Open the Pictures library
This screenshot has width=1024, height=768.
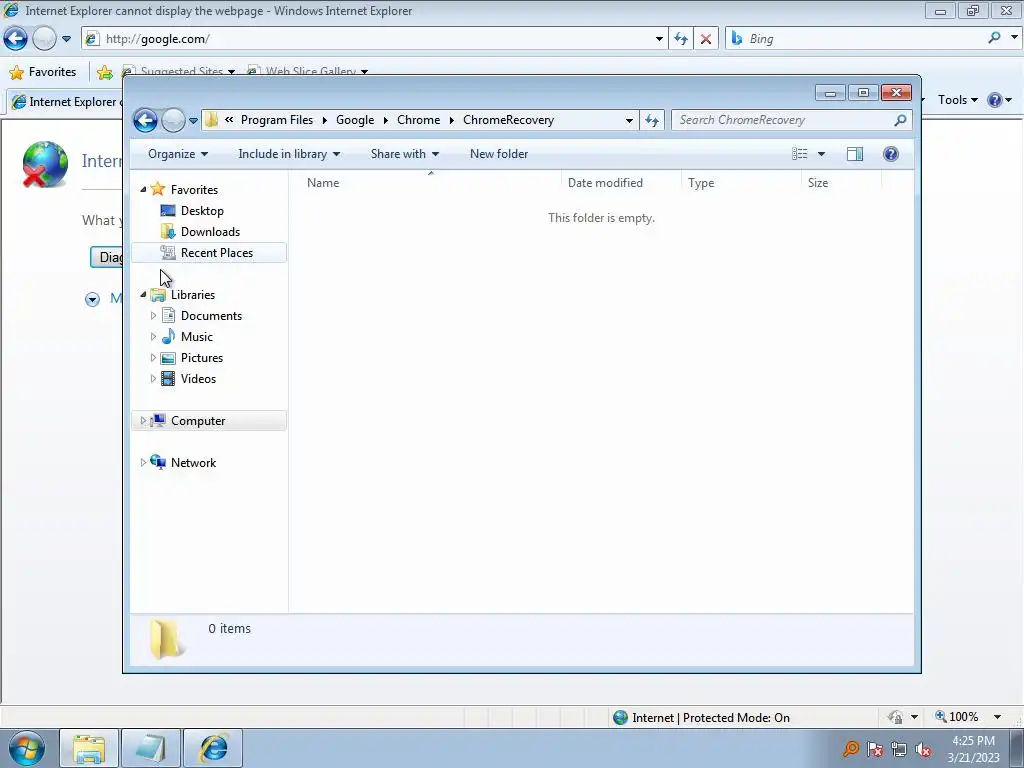click(x=202, y=358)
